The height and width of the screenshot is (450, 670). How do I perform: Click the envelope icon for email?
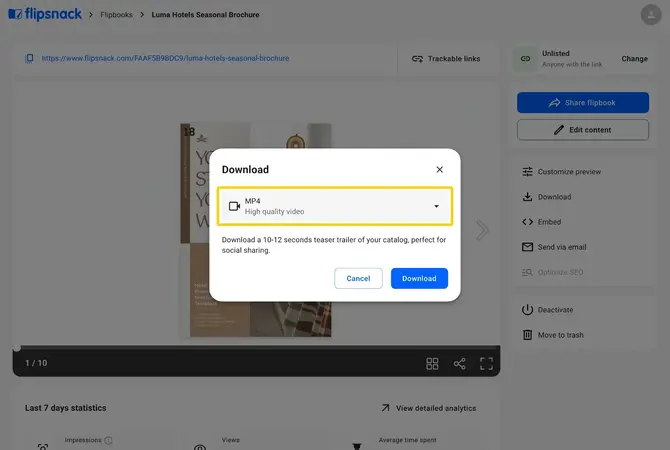(527, 247)
